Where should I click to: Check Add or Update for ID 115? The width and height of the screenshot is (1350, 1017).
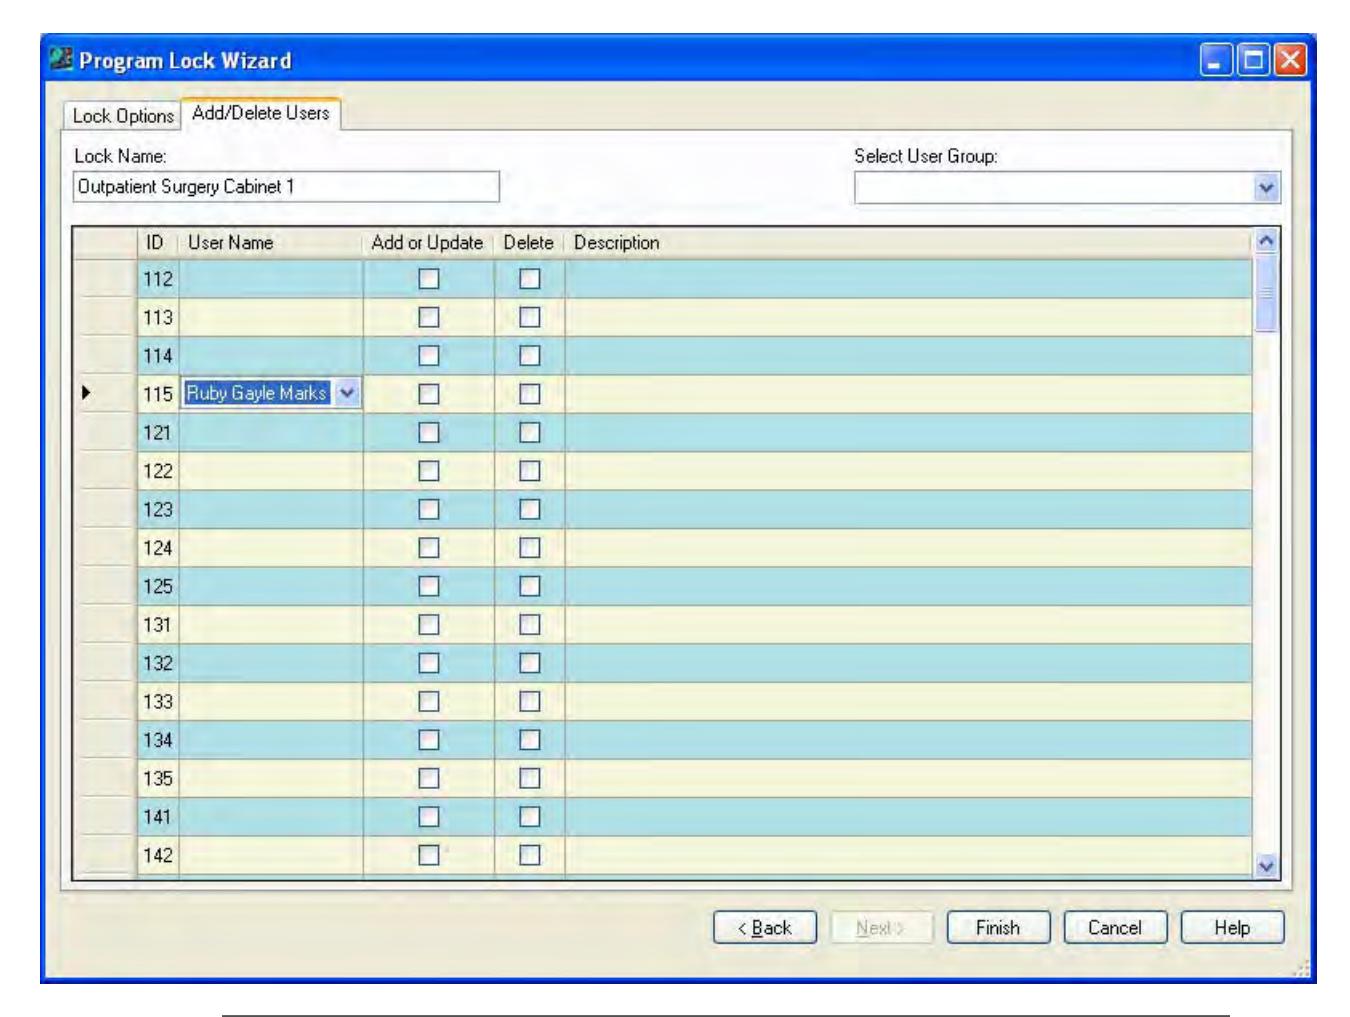point(429,394)
